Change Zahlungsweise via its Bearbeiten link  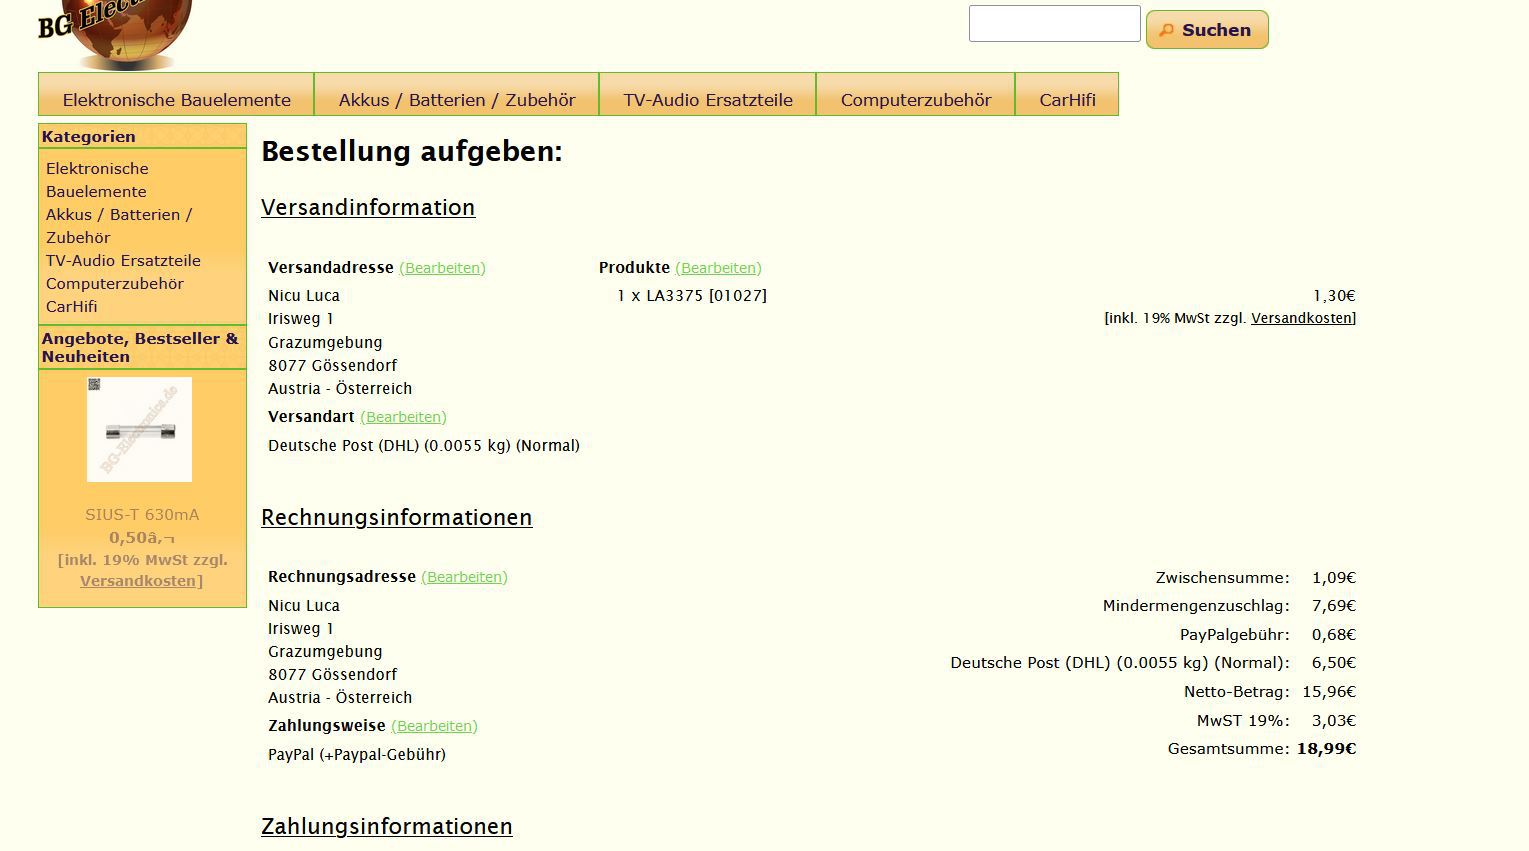pyautogui.click(x=434, y=726)
